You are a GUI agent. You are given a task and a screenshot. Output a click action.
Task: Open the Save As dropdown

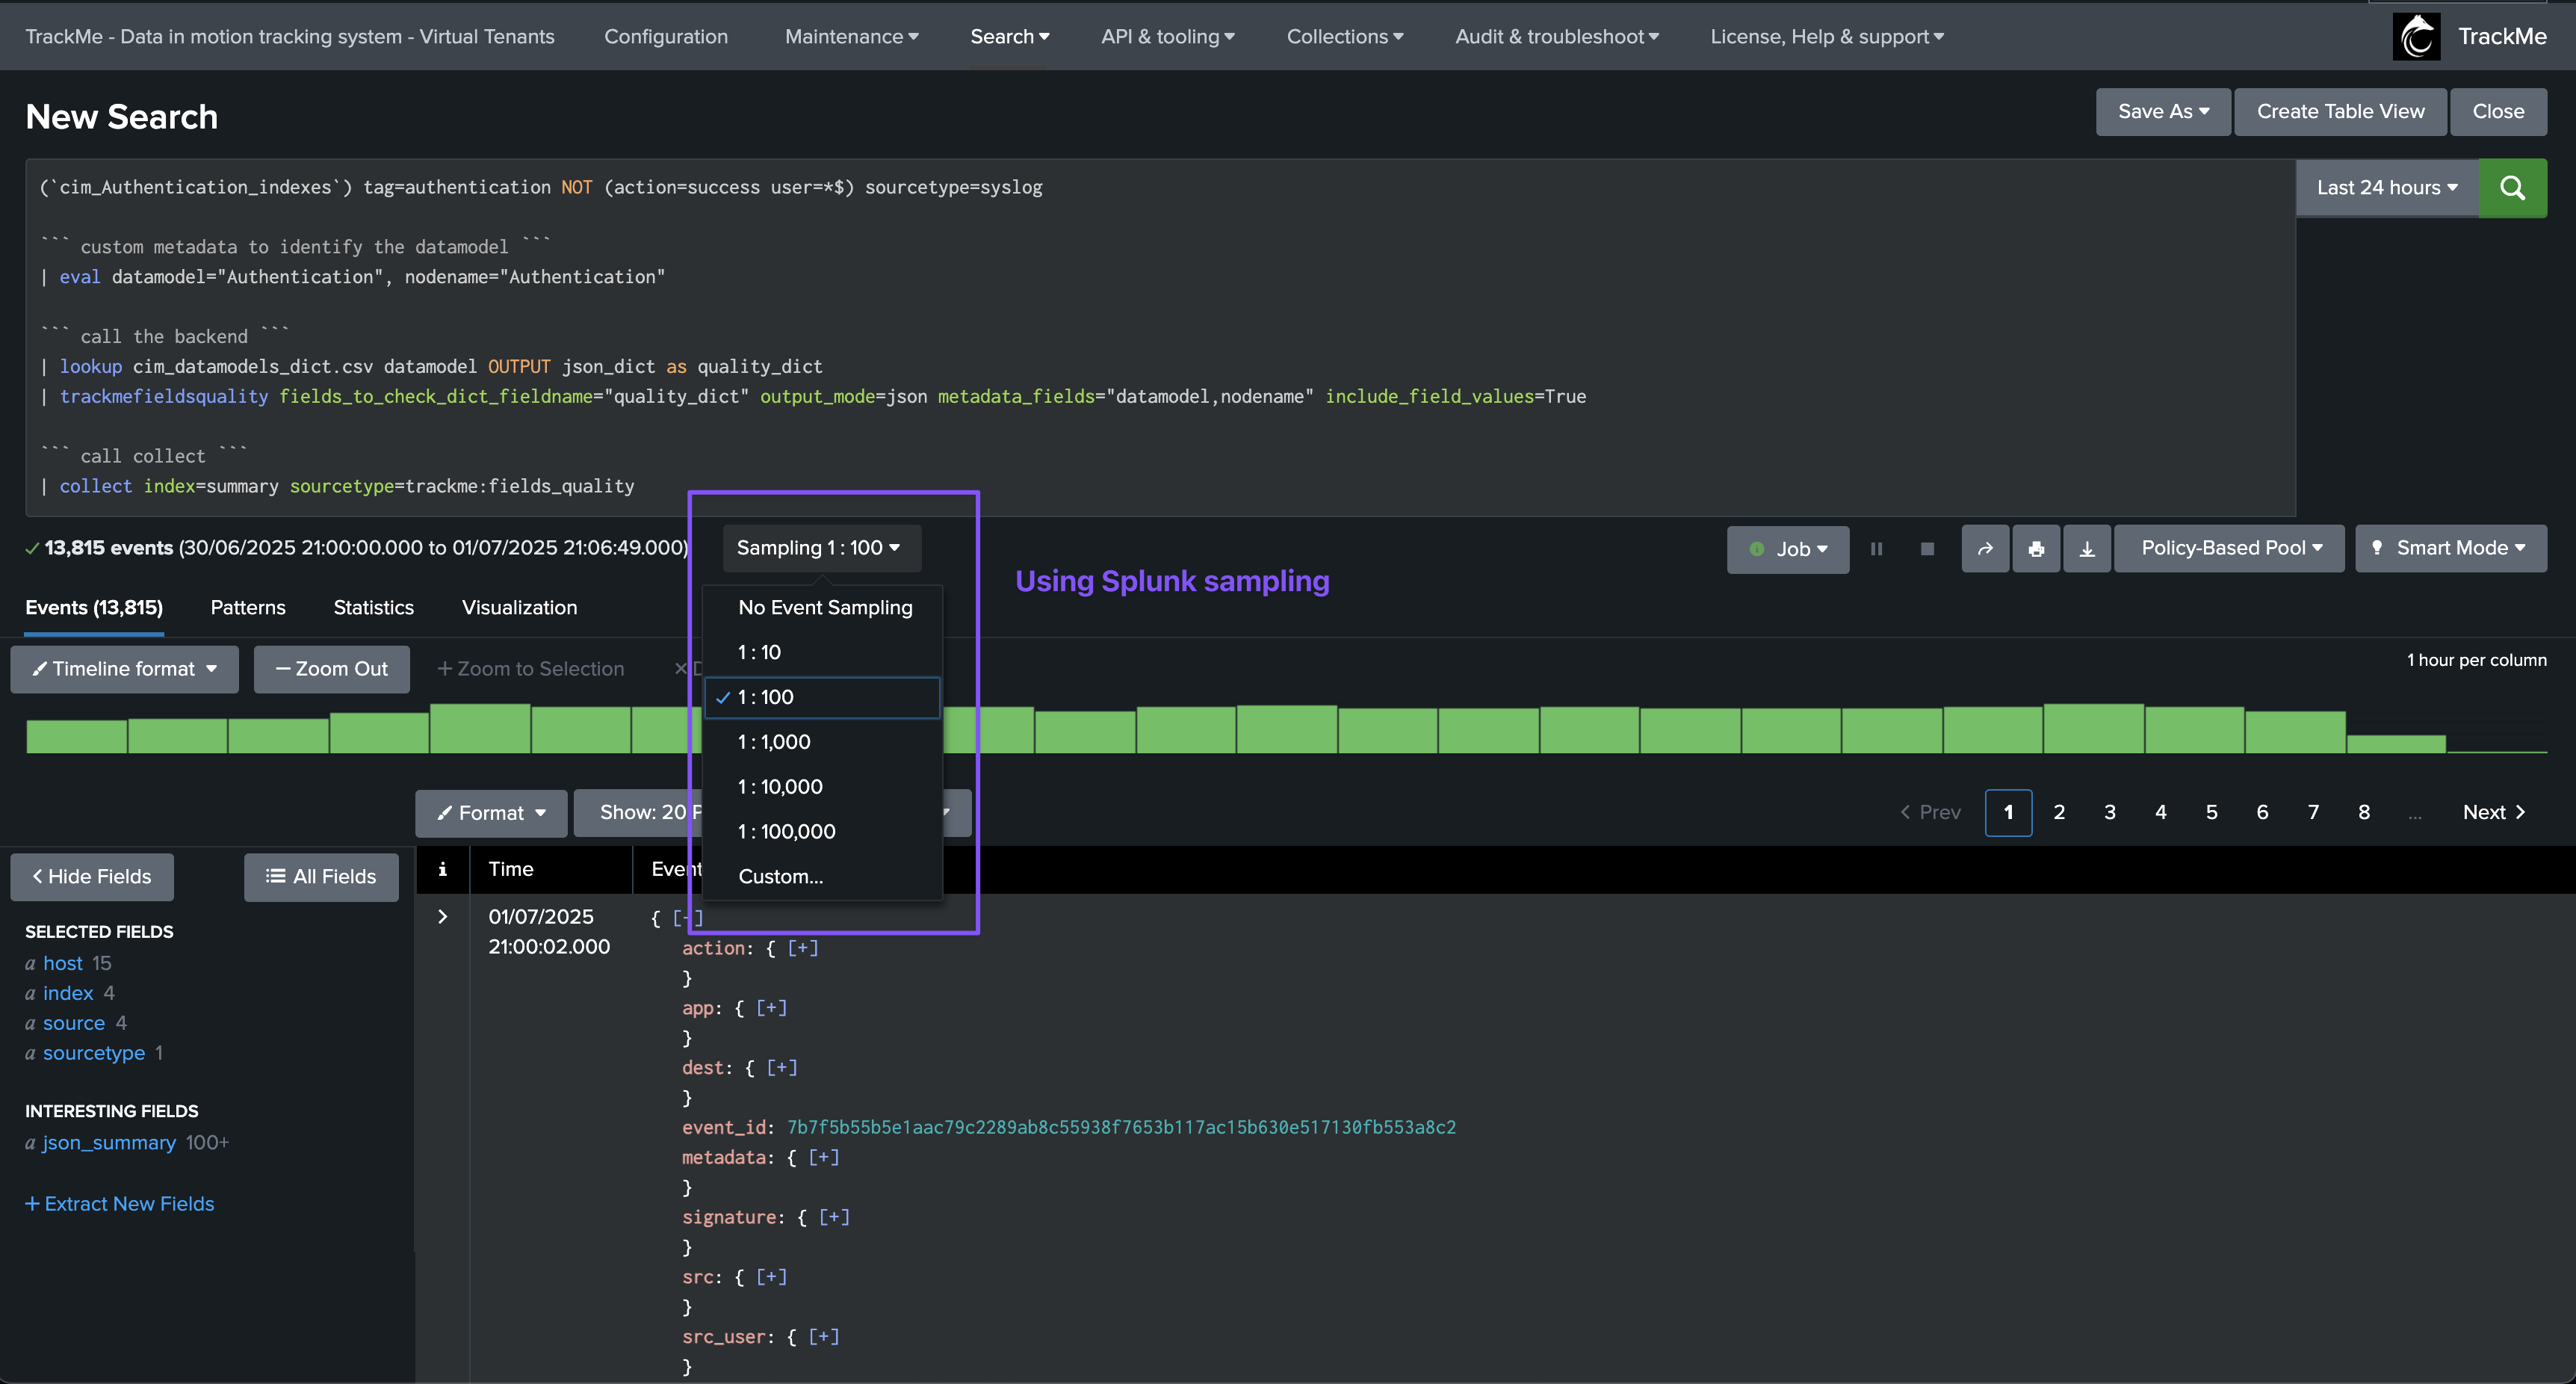2162,112
